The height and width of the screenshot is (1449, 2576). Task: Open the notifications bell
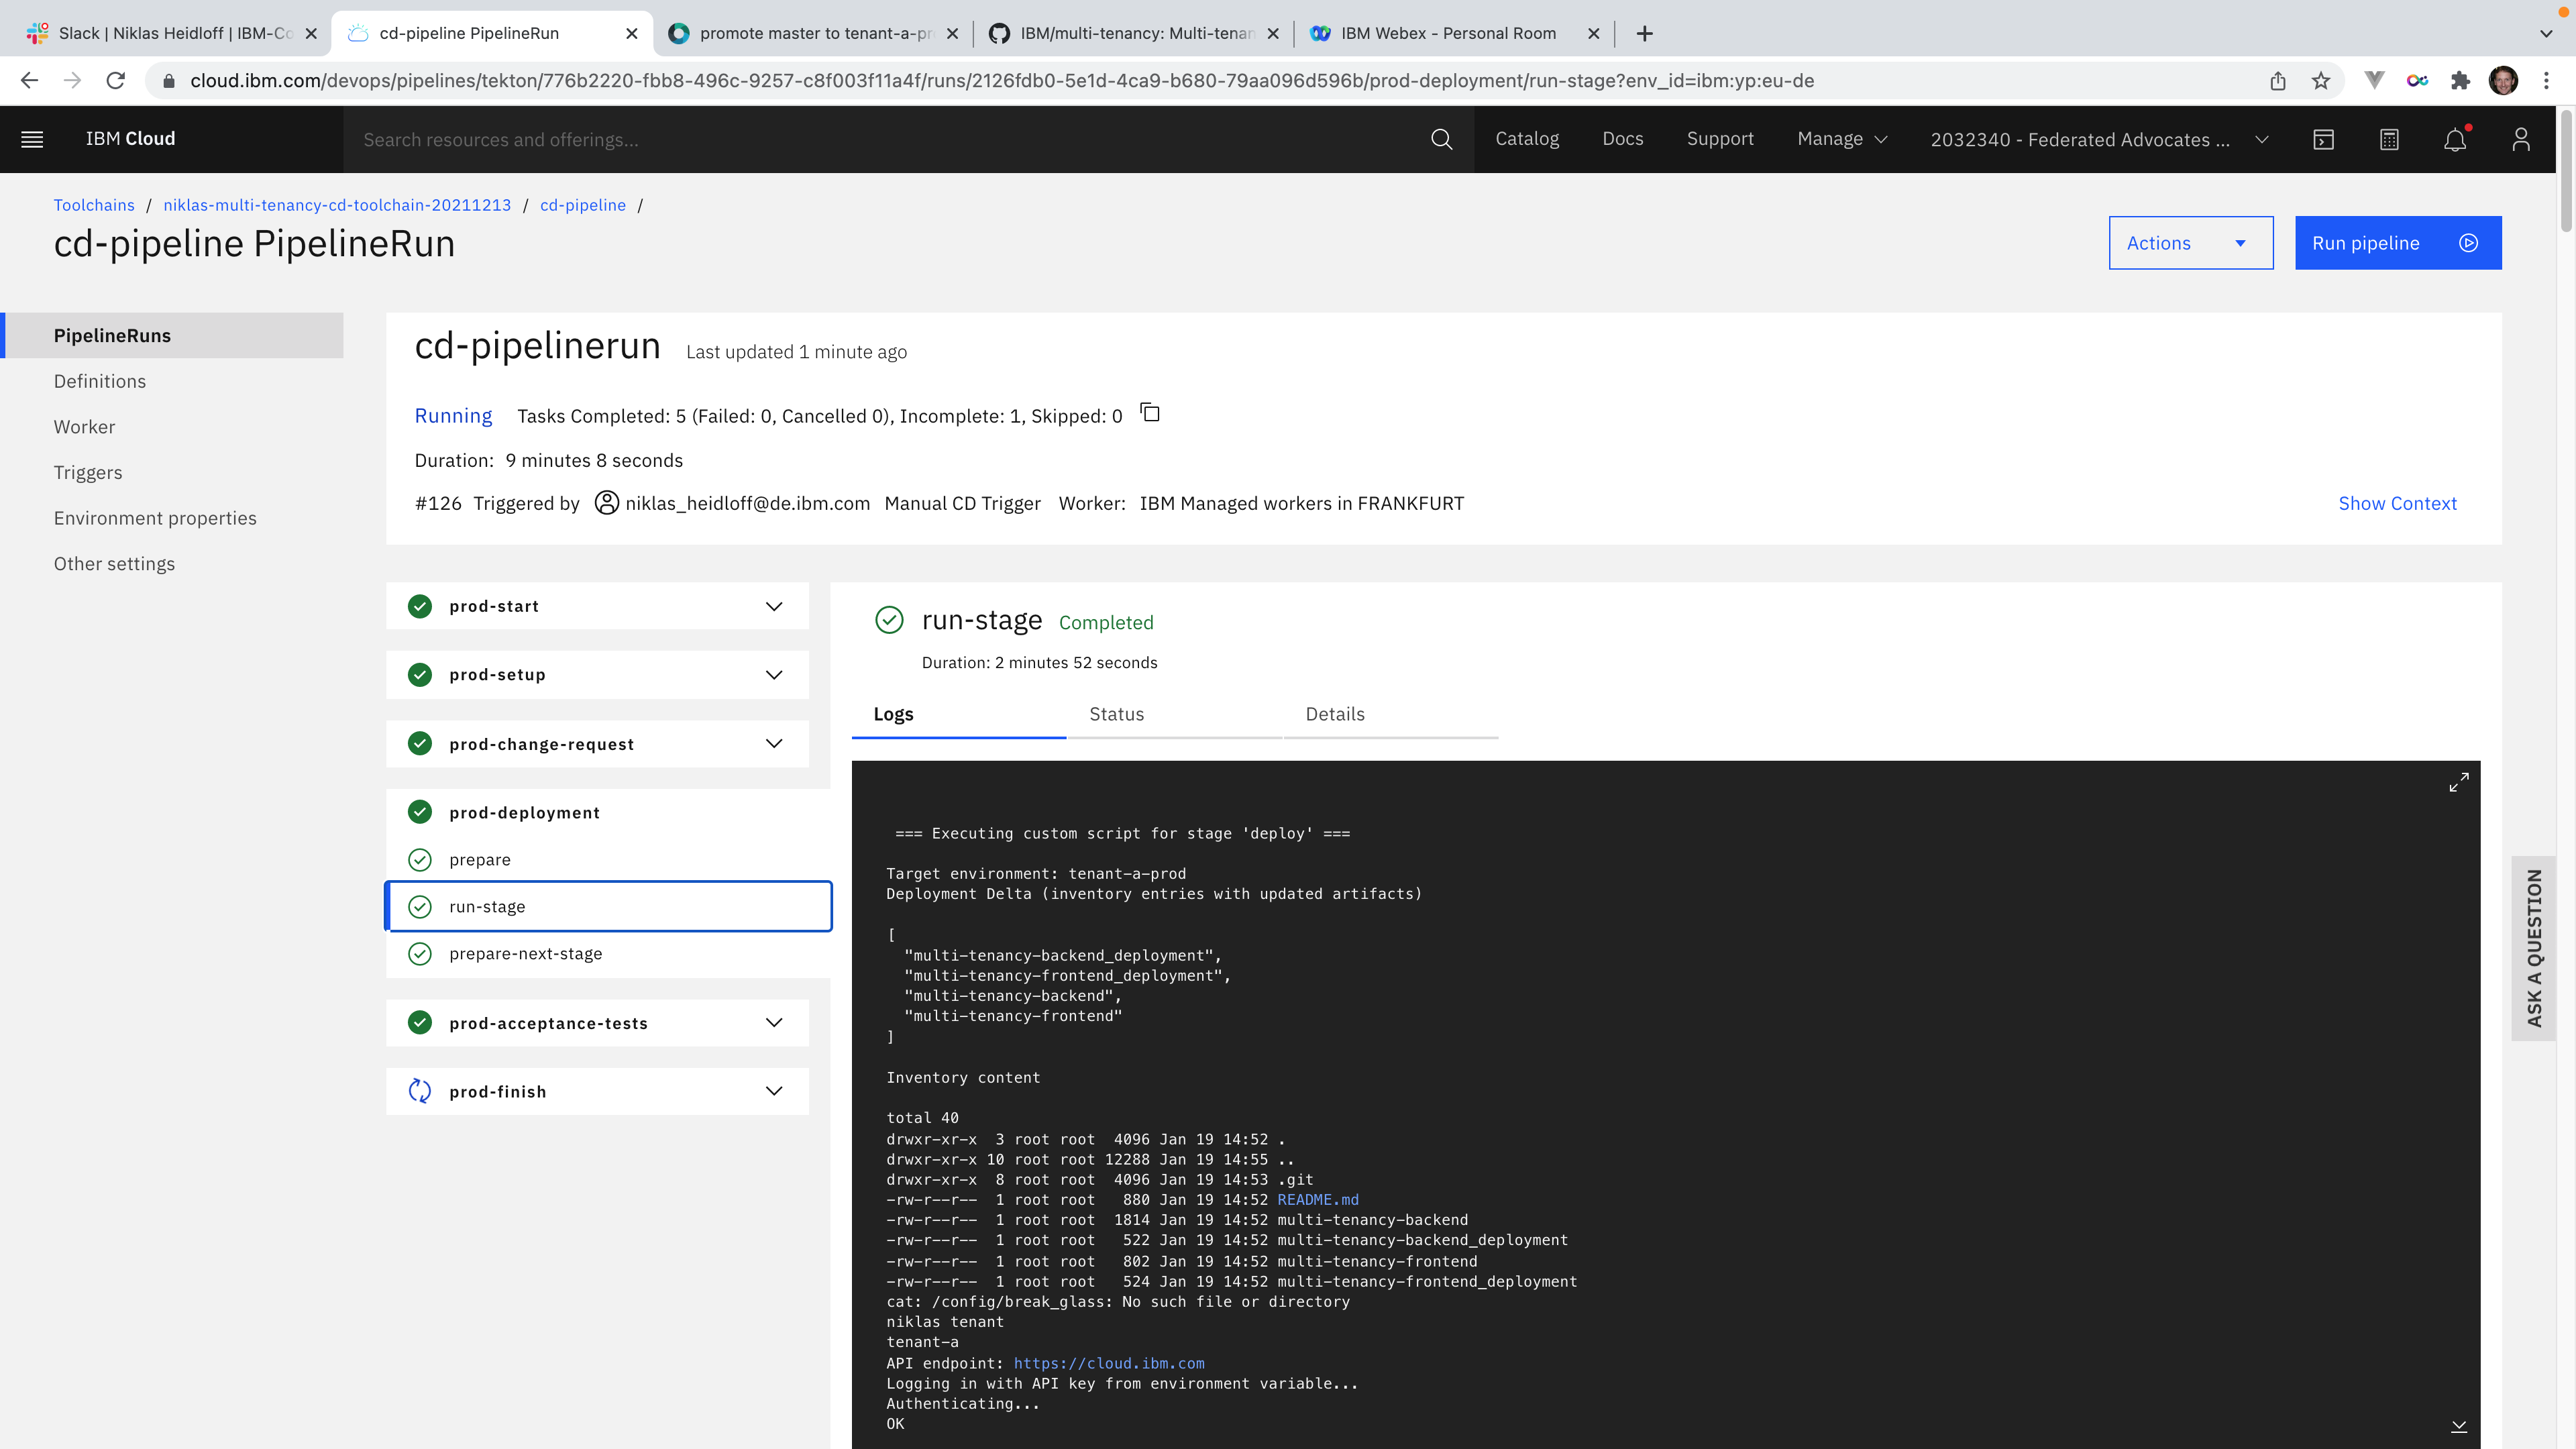[x=2455, y=139]
